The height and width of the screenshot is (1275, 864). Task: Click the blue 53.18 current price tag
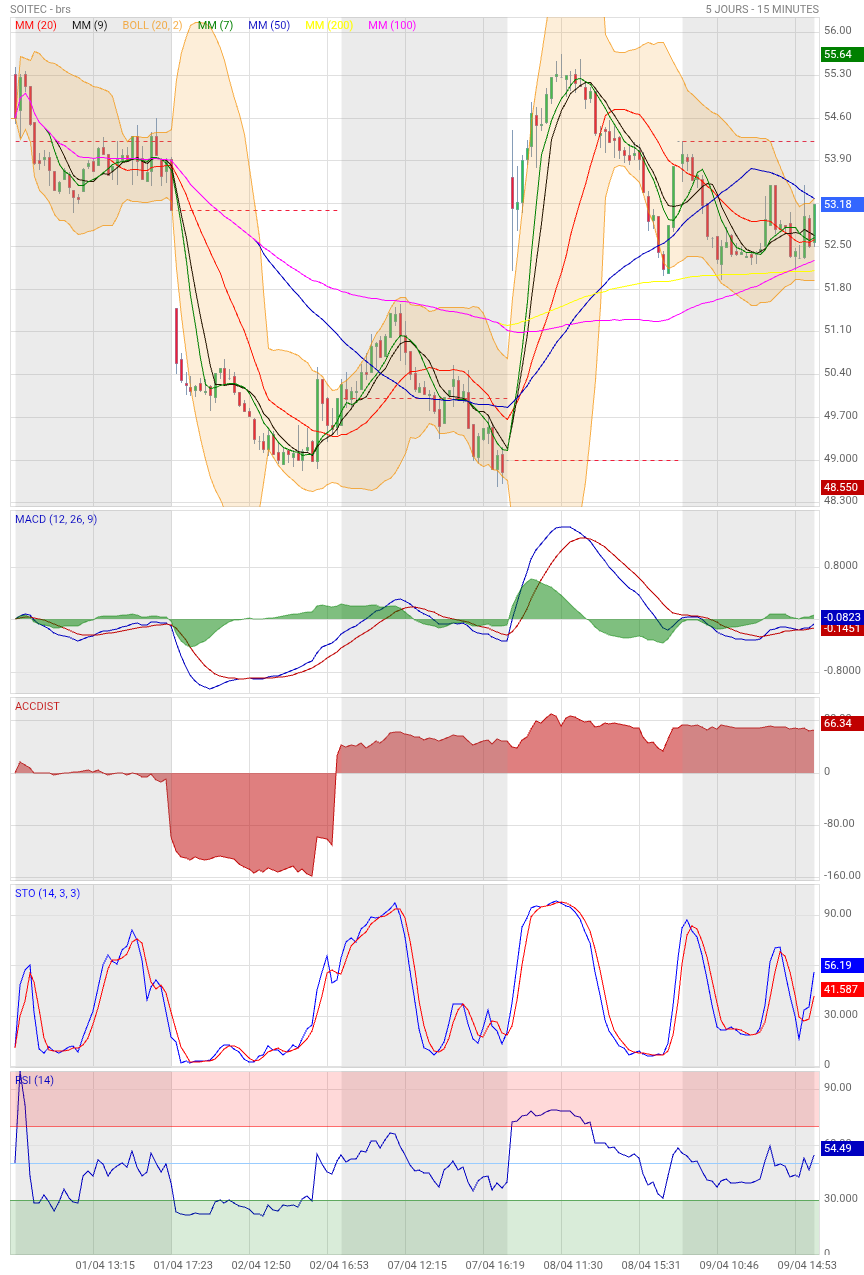842,204
